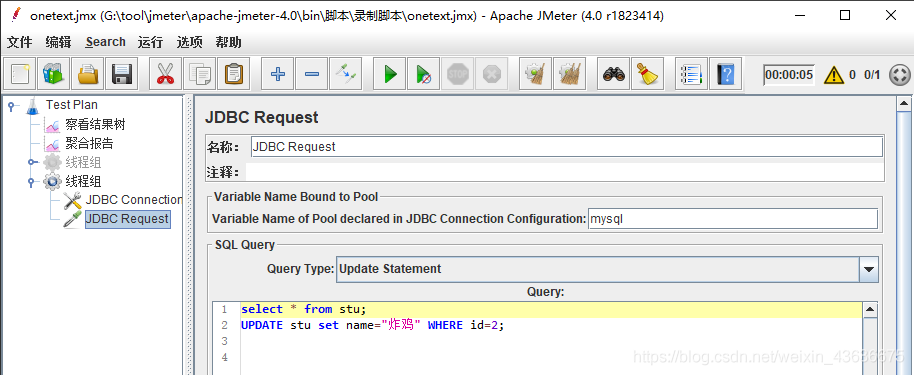914x375 pixels.
Task: Collapse the enabled 线程组 node handle
Action: coord(31,182)
